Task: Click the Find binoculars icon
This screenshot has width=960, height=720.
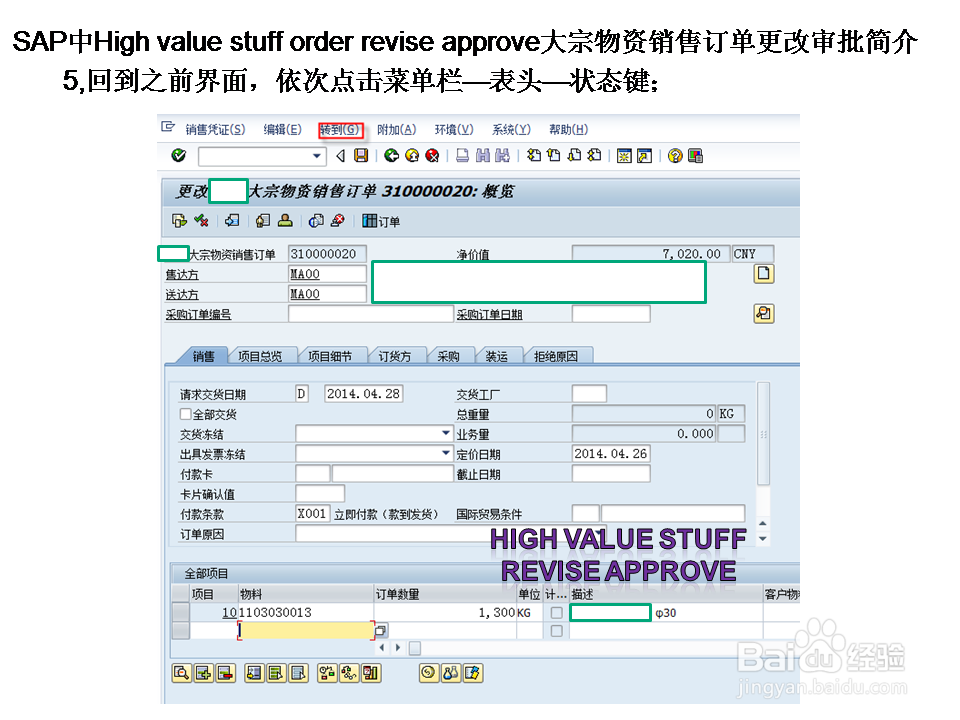Action: point(483,156)
